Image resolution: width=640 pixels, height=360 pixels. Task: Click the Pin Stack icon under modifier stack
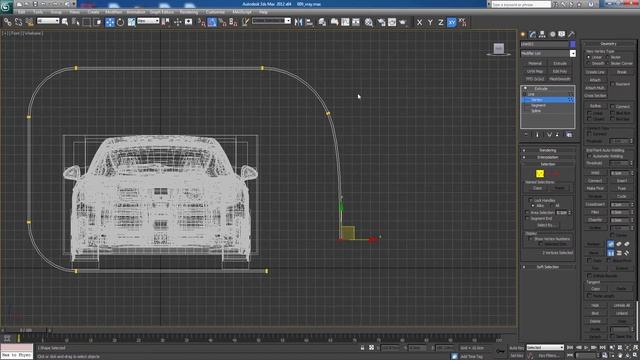[x=526, y=134]
